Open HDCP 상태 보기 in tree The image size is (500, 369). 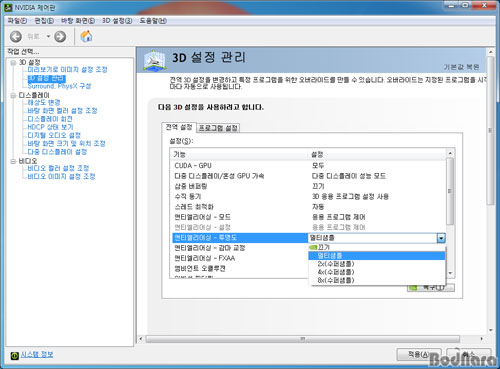(50, 127)
